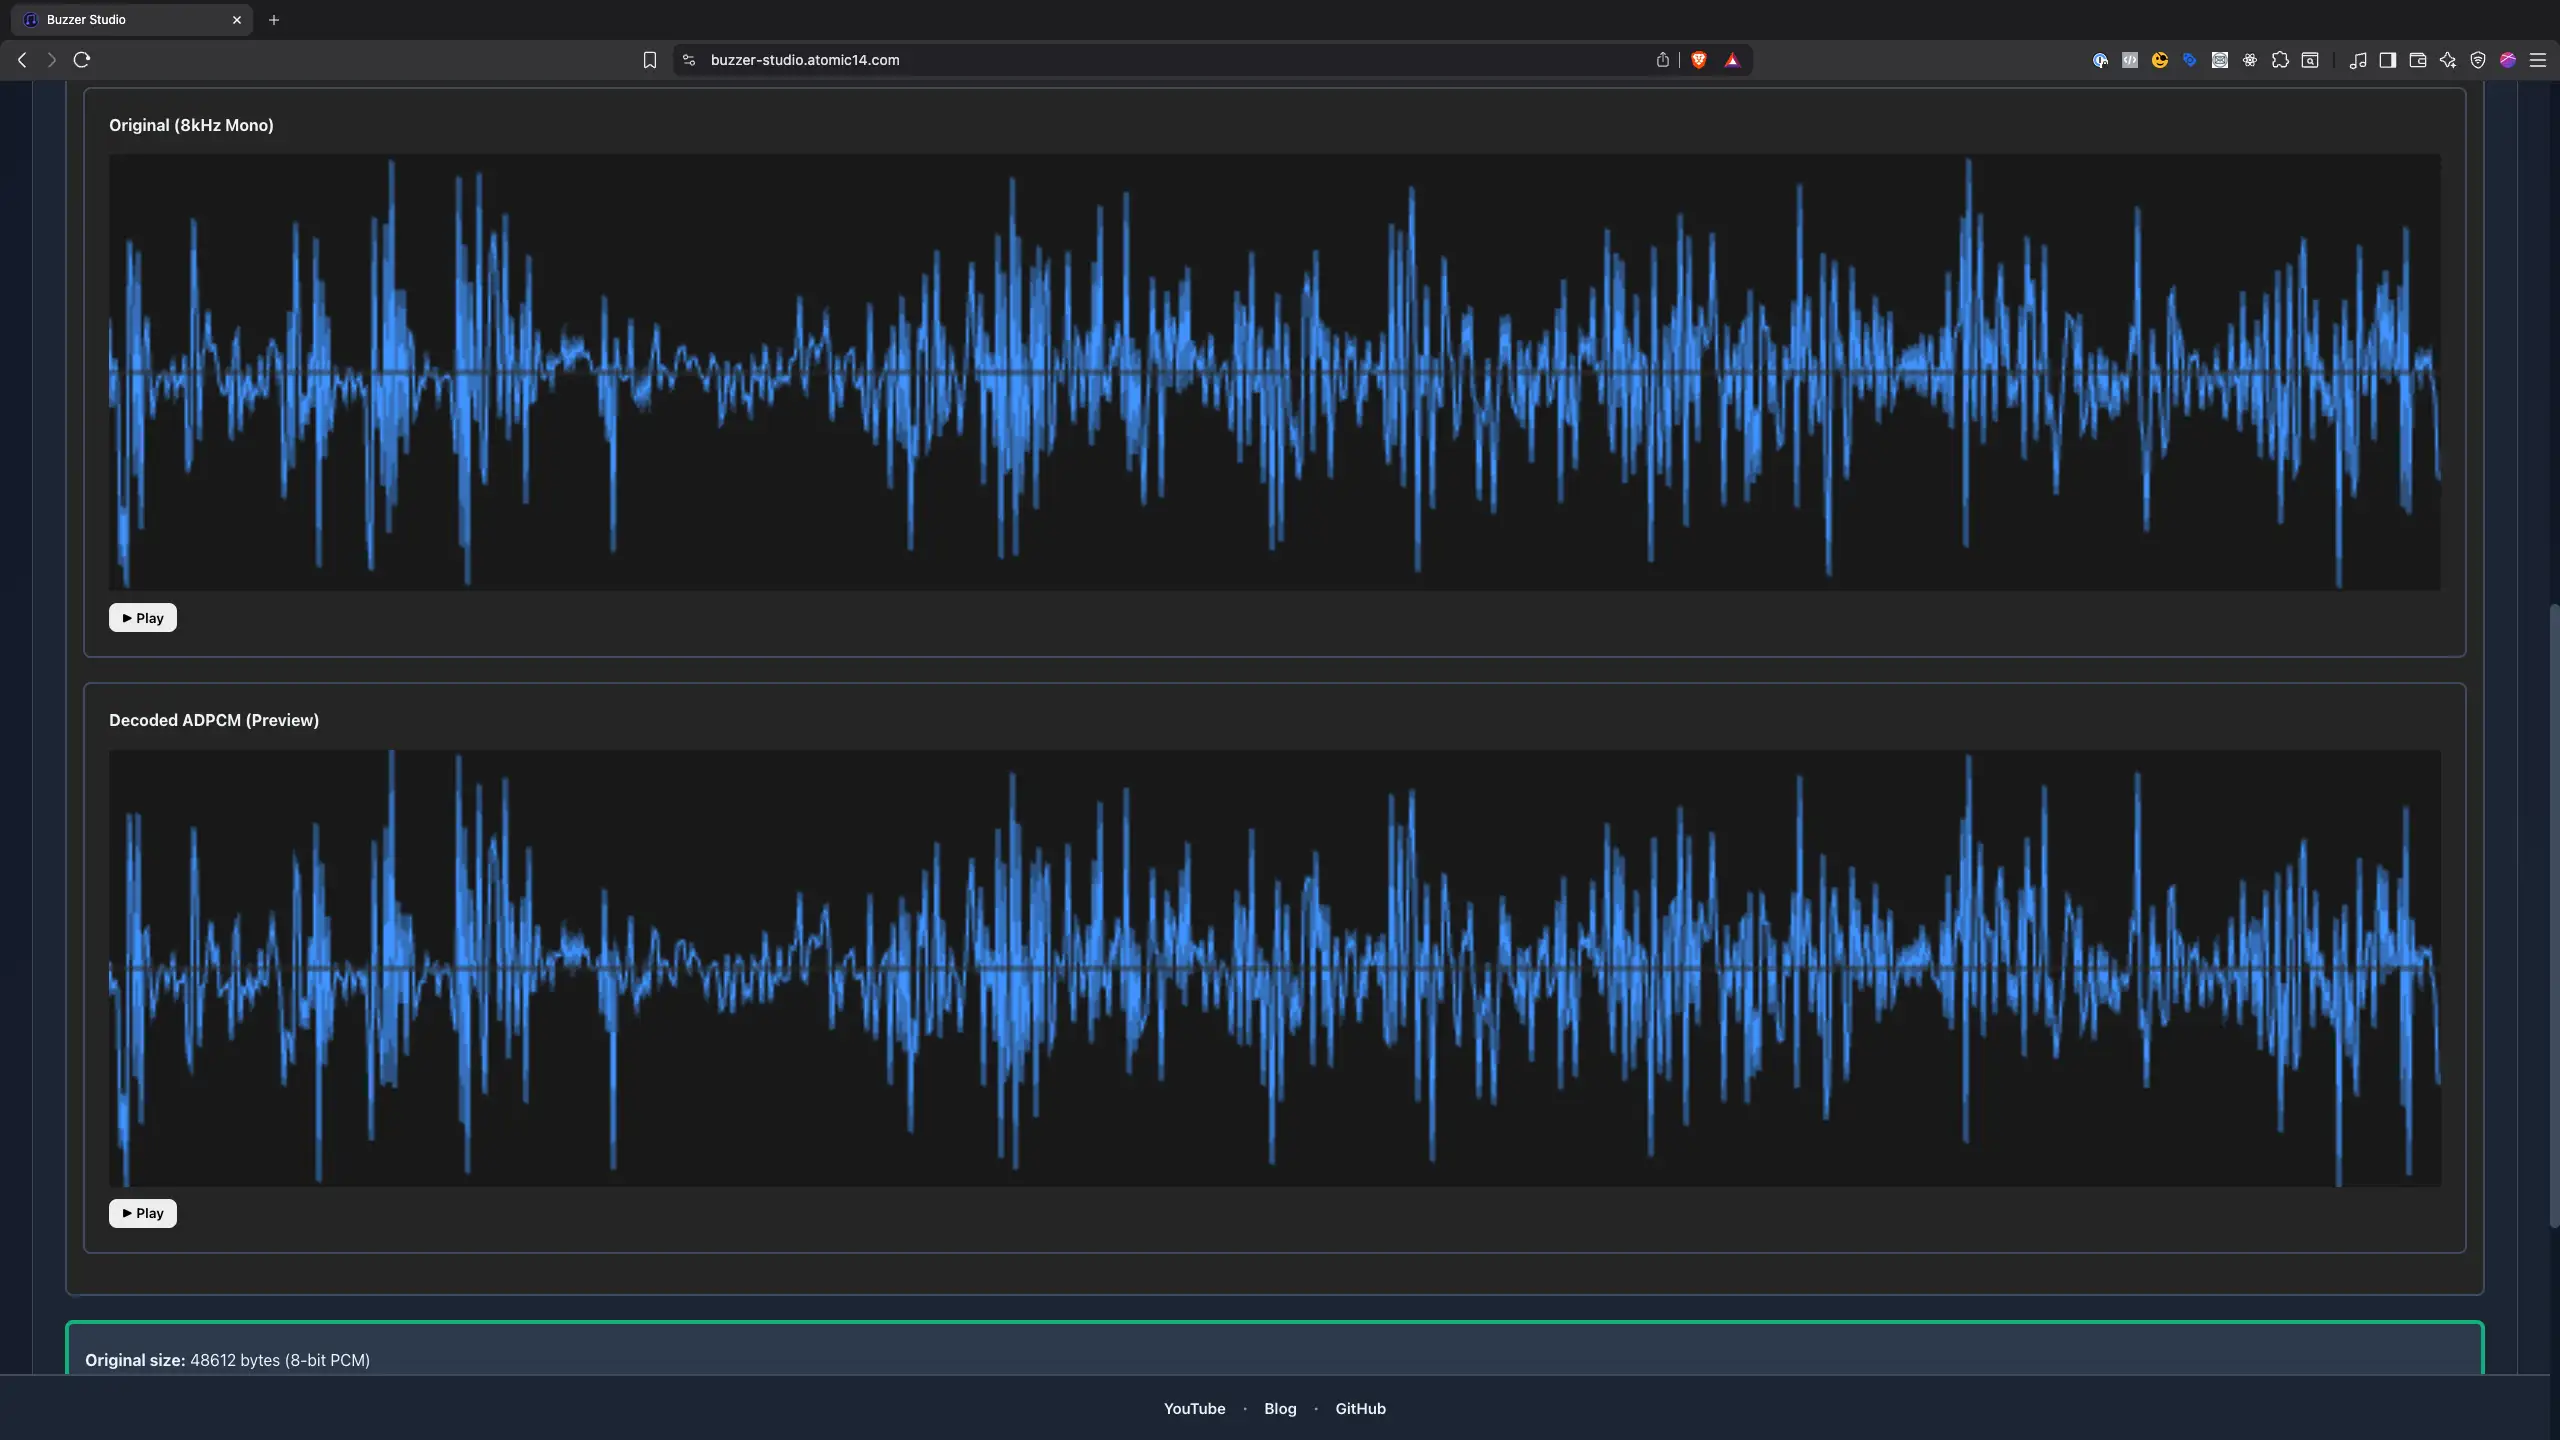Toggle the Brave VPN shield icon

click(2477, 60)
